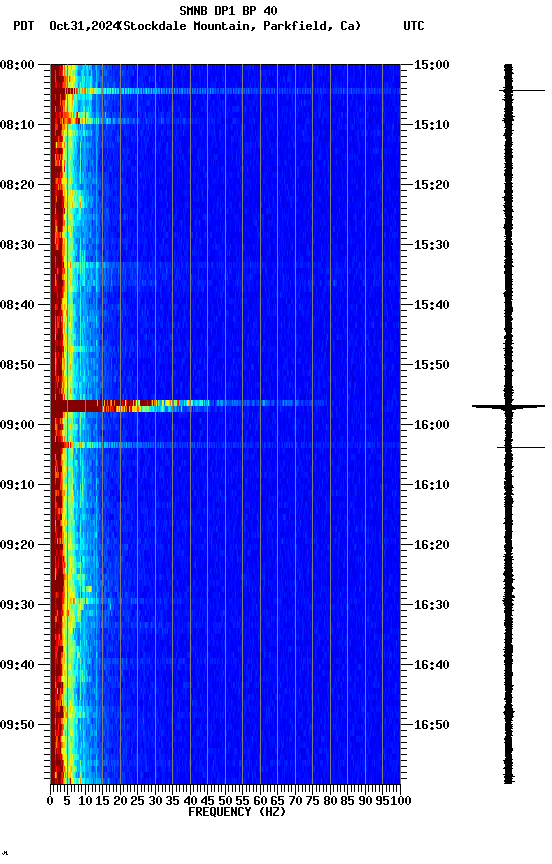Click the 20 Hz frequency tick label

click(x=120, y=802)
